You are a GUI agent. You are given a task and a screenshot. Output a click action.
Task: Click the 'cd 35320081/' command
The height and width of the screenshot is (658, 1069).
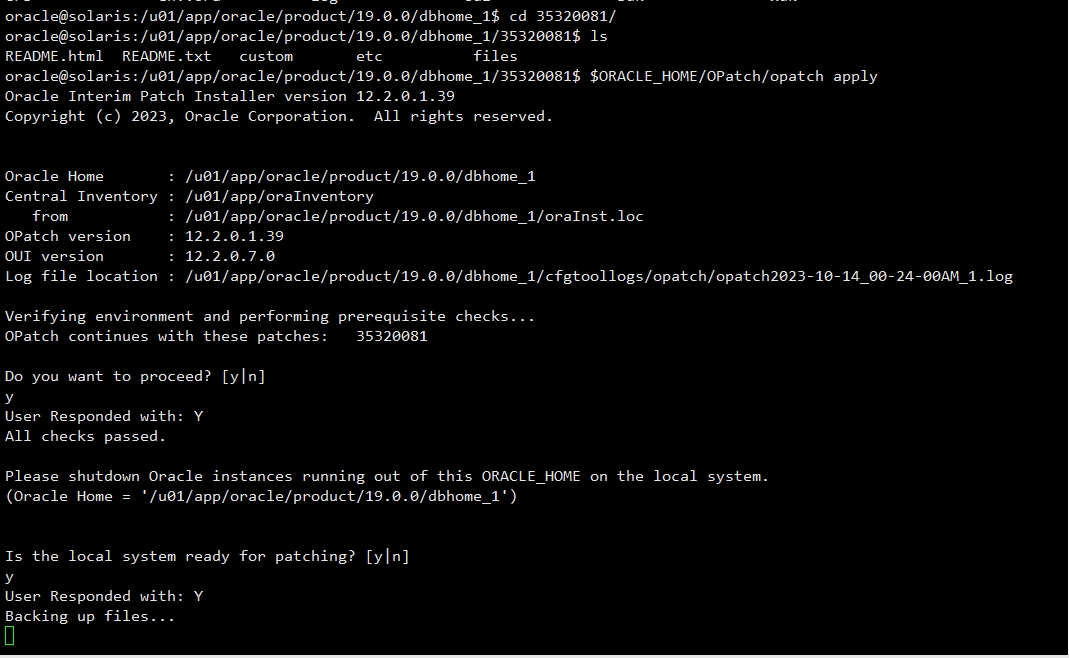click(x=562, y=16)
